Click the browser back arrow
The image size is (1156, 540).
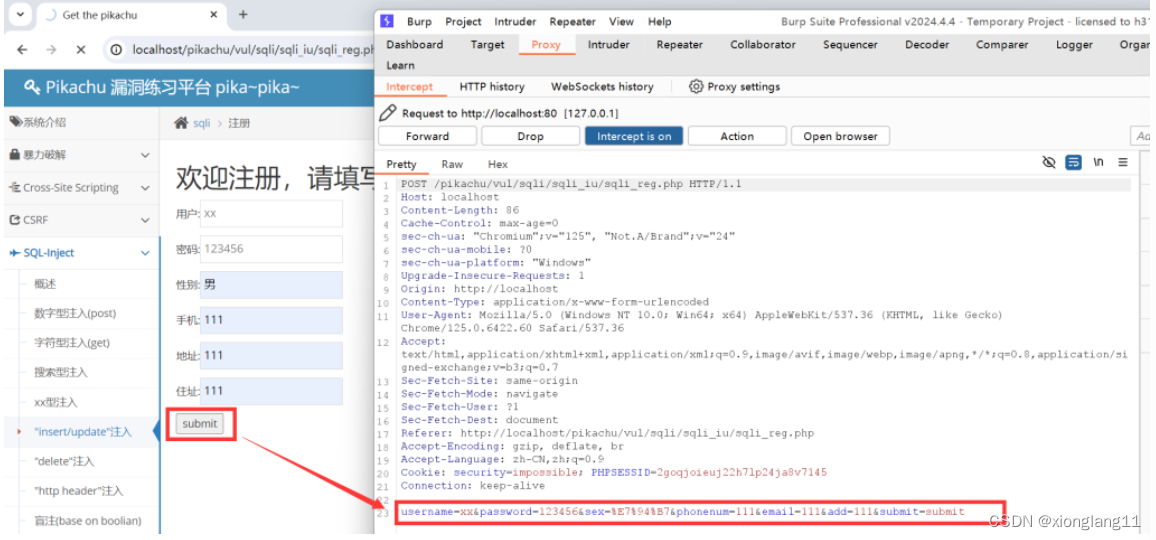[22, 49]
